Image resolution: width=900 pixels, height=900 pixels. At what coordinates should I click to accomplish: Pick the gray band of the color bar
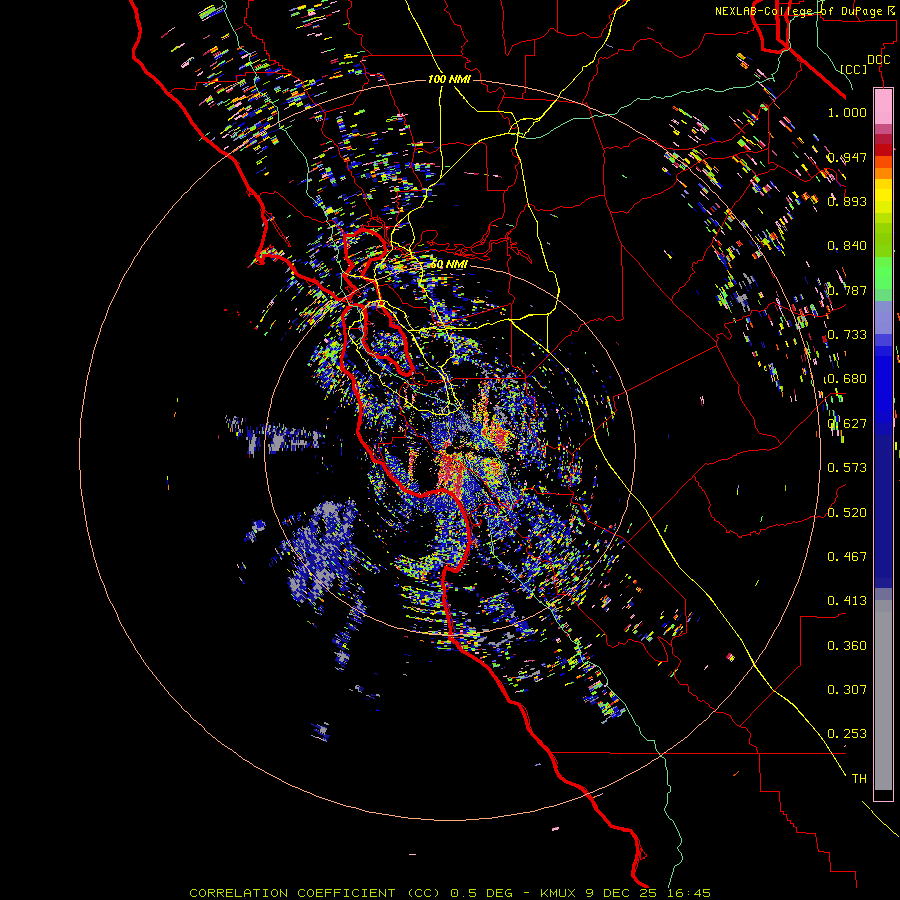pyautogui.click(x=883, y=695)
